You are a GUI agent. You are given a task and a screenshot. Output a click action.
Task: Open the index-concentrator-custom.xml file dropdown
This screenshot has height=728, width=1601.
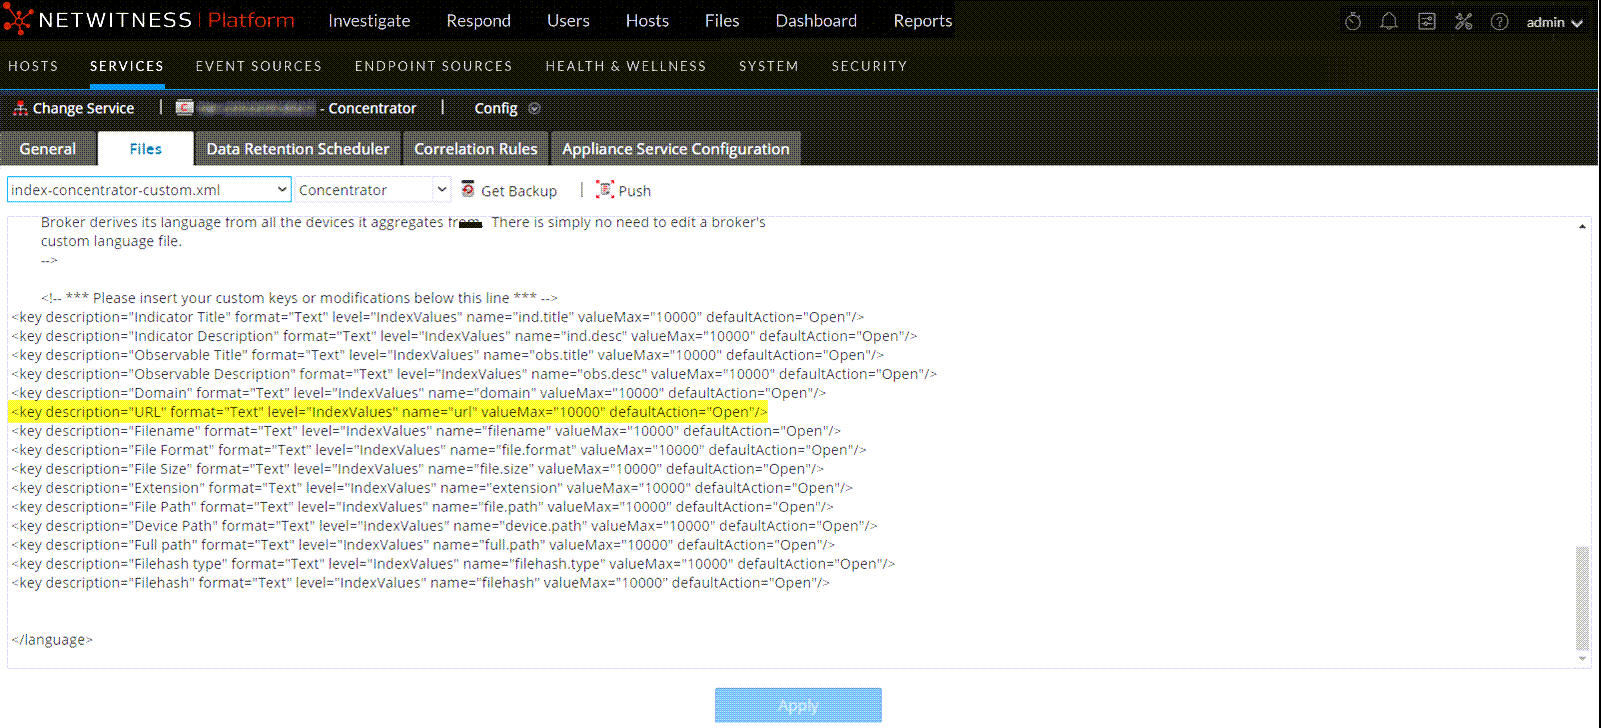[x=149, y=190]
